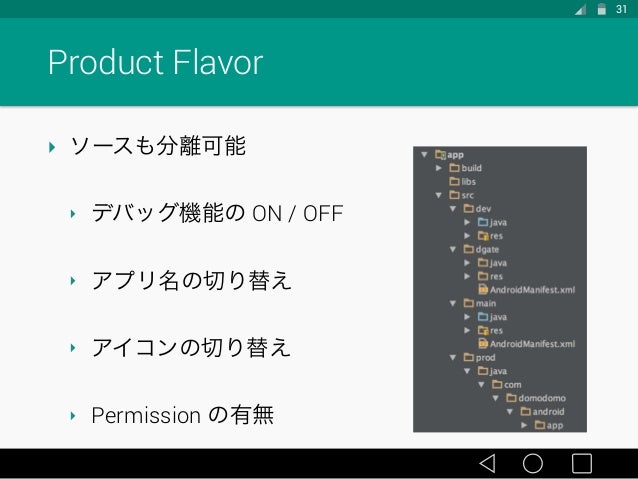
Task: Click the res folder icon under main
Action: point(483,330)
